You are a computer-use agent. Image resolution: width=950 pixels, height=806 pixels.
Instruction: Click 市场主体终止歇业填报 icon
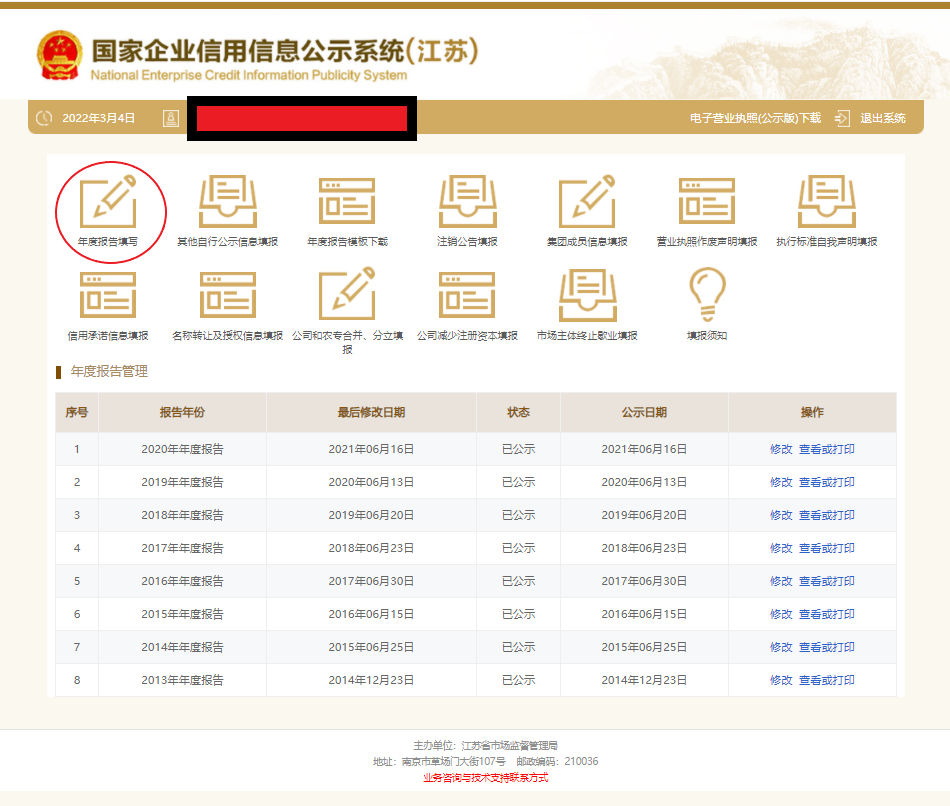point(587,295)
